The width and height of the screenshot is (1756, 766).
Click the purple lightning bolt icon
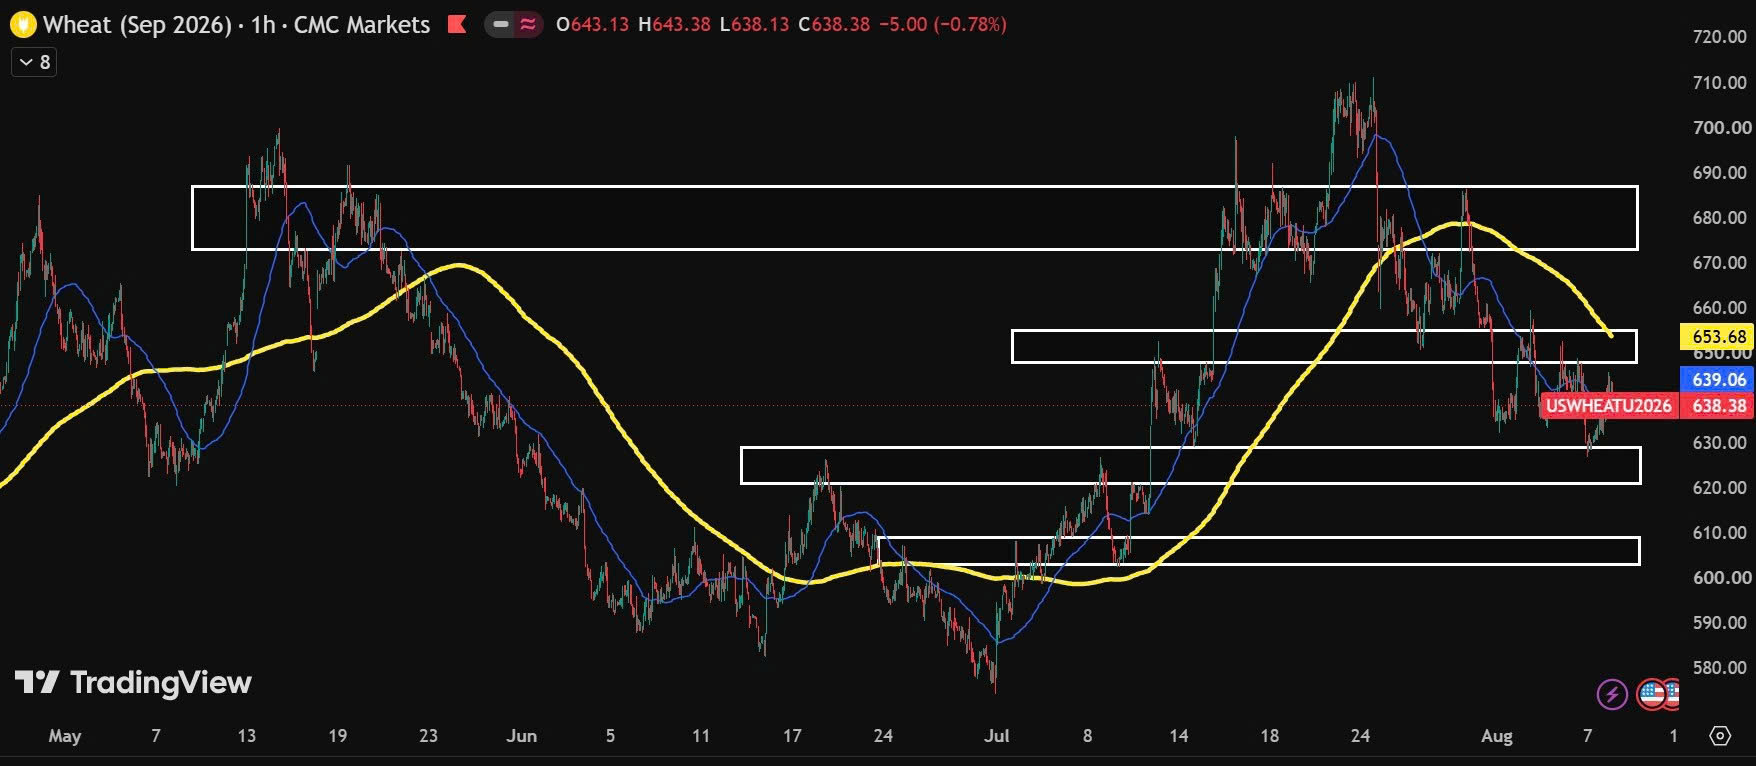[1612, 693]
